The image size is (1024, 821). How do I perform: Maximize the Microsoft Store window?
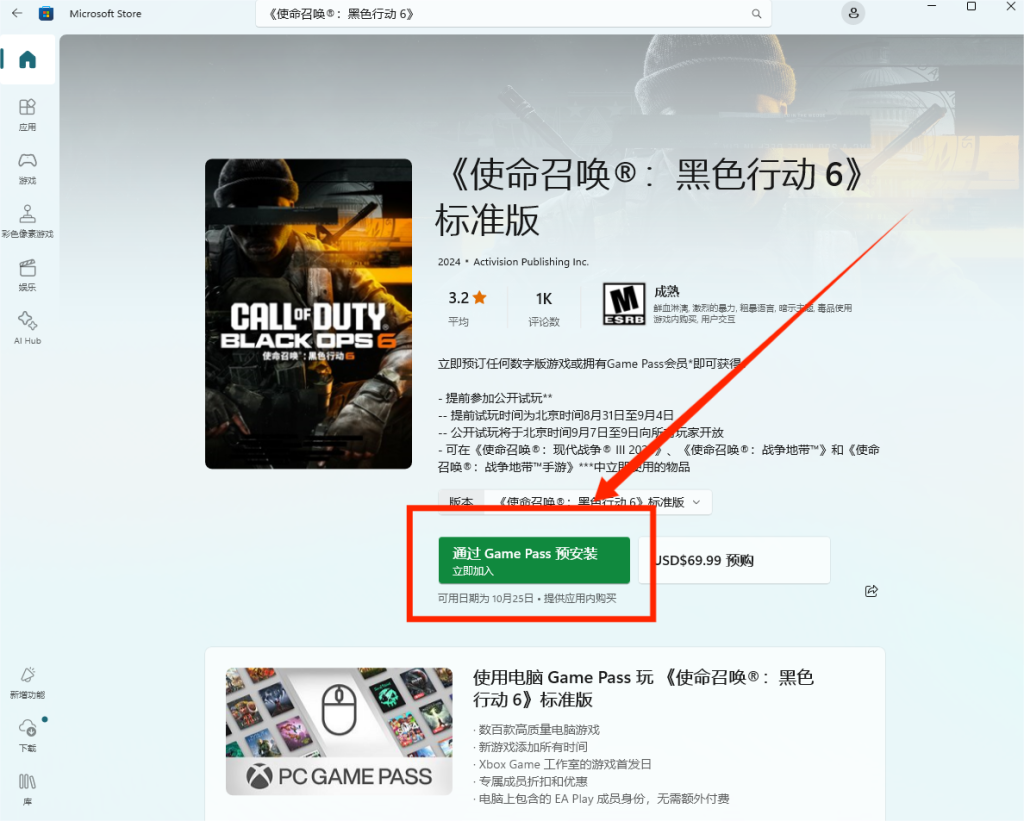coord(971,7)
